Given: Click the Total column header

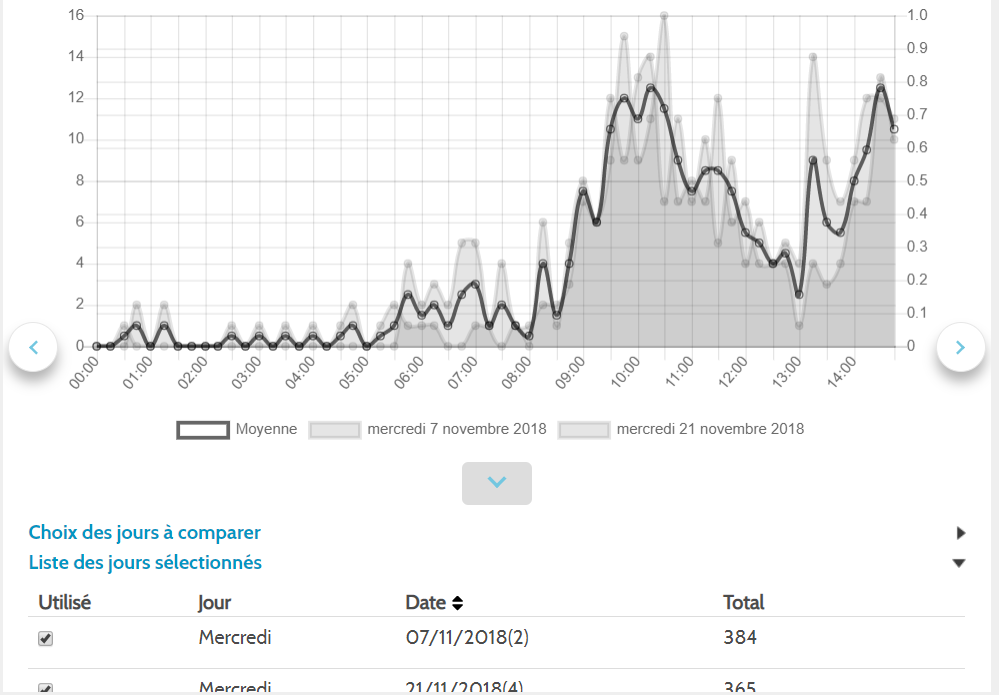Looking at the screenshot, I should pyautogui.click(x=743, y=602).
